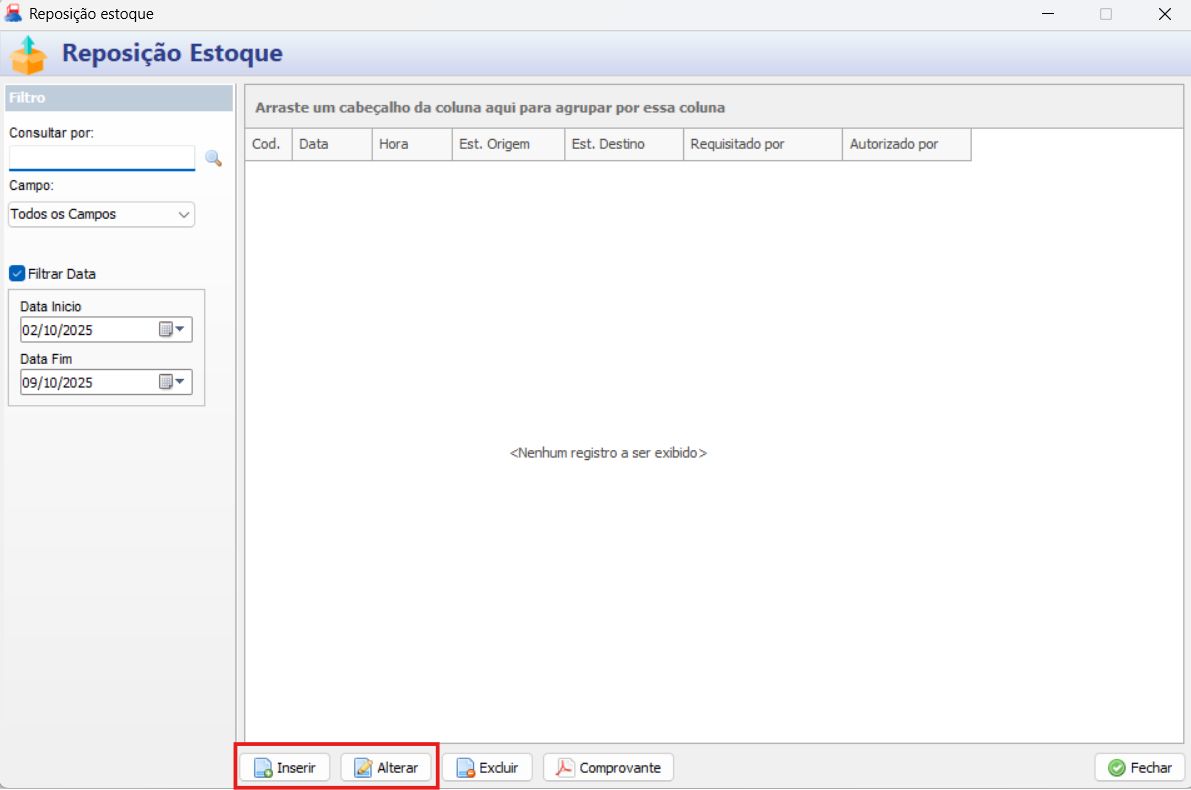Uncheck the Filtrar Data checkbox
Viewport: 1191px width, 790px height.
click(17, 274)
